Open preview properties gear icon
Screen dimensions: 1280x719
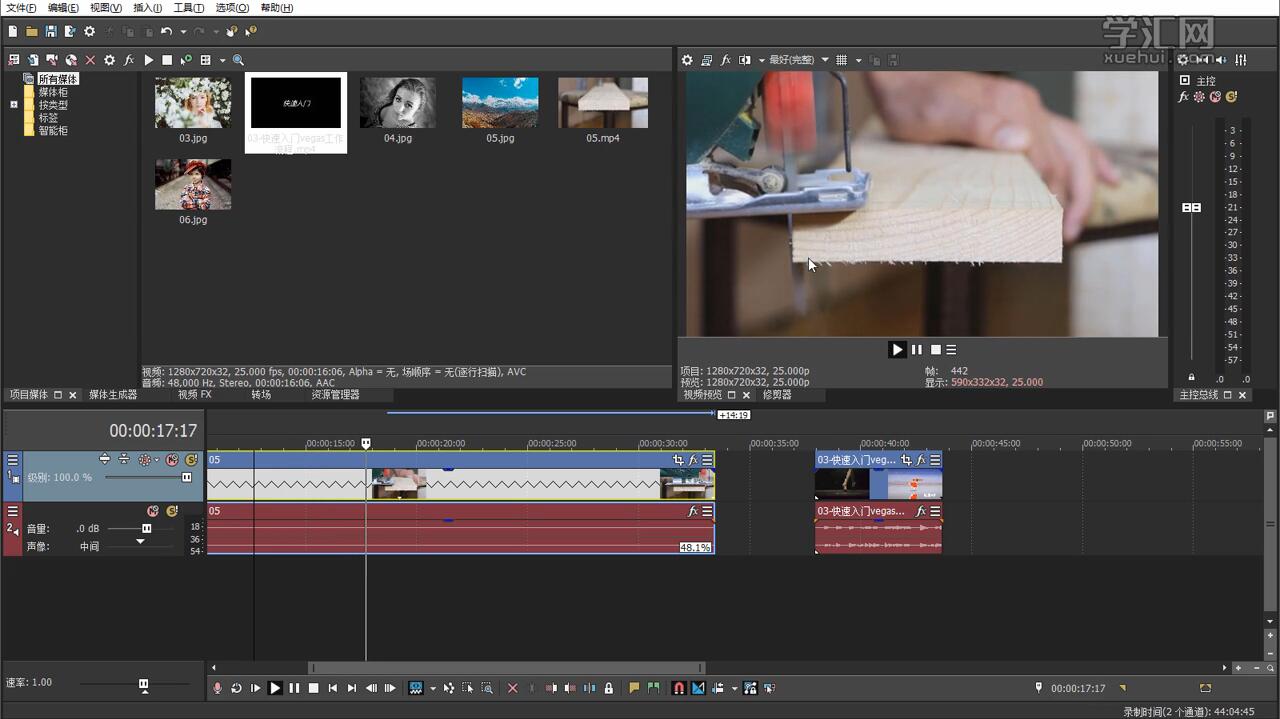pyautogui.click(x=687, y=60)
